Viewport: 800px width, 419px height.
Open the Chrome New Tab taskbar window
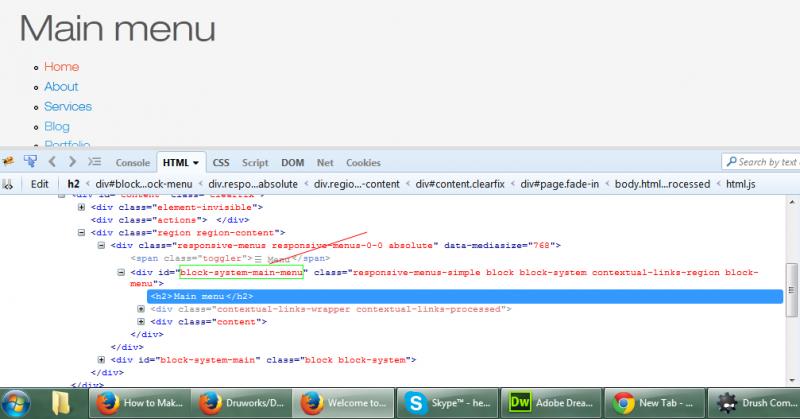(655, 403)
